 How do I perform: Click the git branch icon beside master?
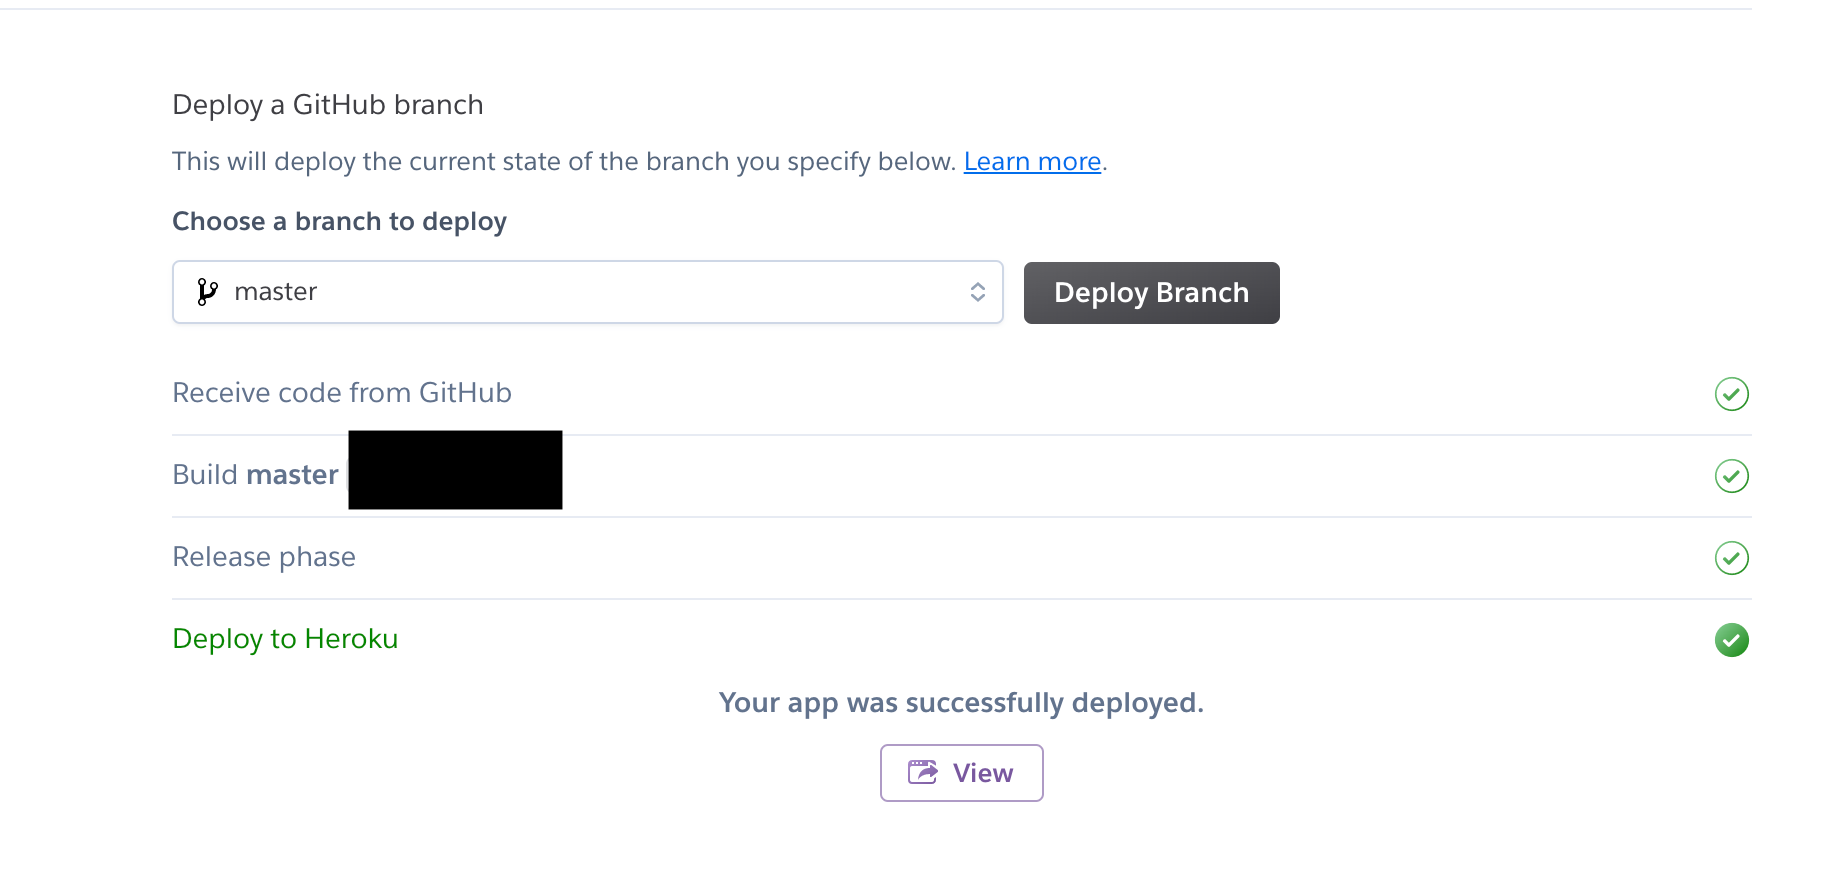click(x=207, y=292)
